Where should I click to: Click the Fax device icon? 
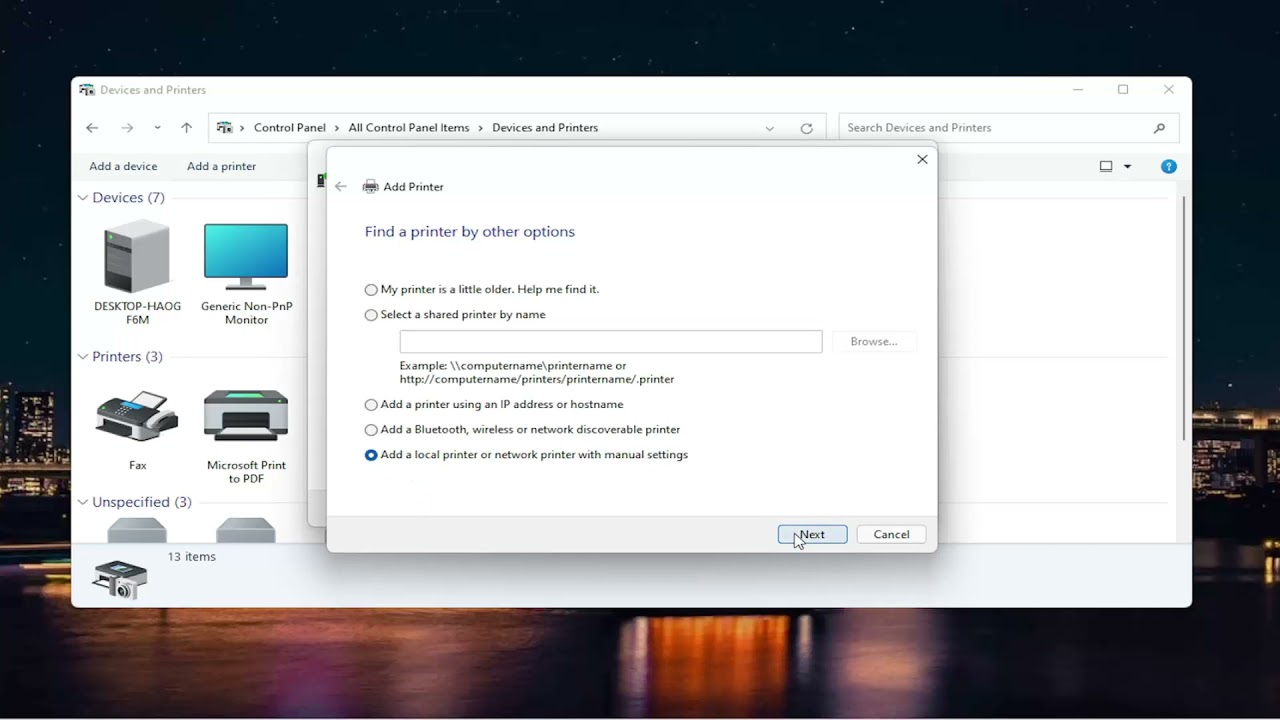click(137, 418)
